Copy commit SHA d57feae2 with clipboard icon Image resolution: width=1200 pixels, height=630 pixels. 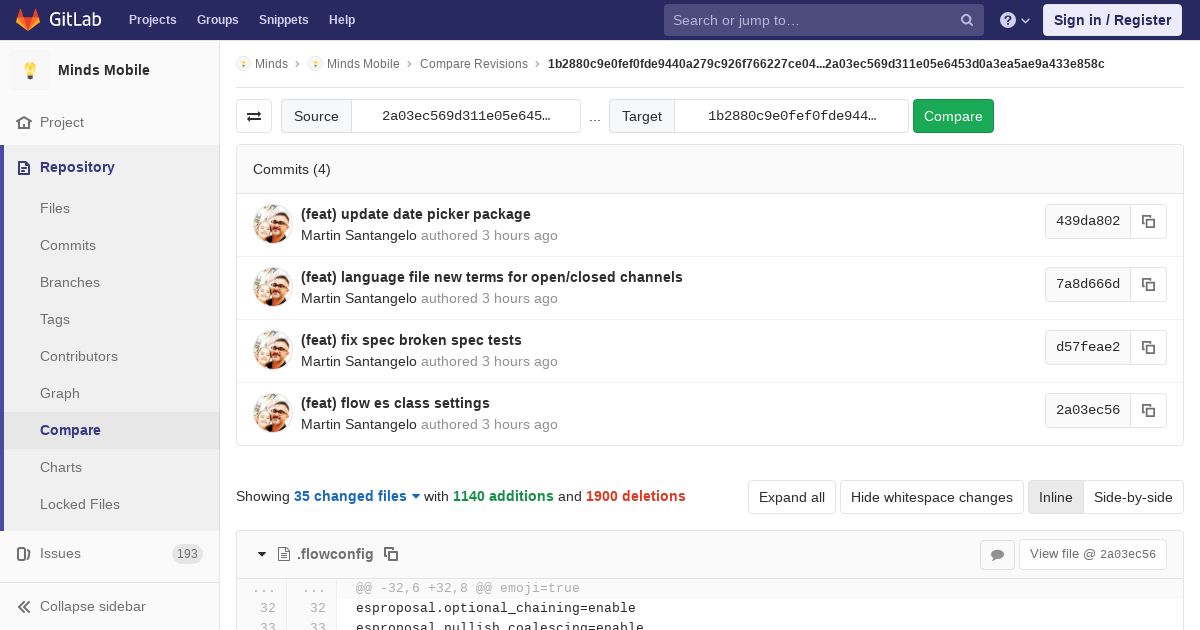[1148, 347]
